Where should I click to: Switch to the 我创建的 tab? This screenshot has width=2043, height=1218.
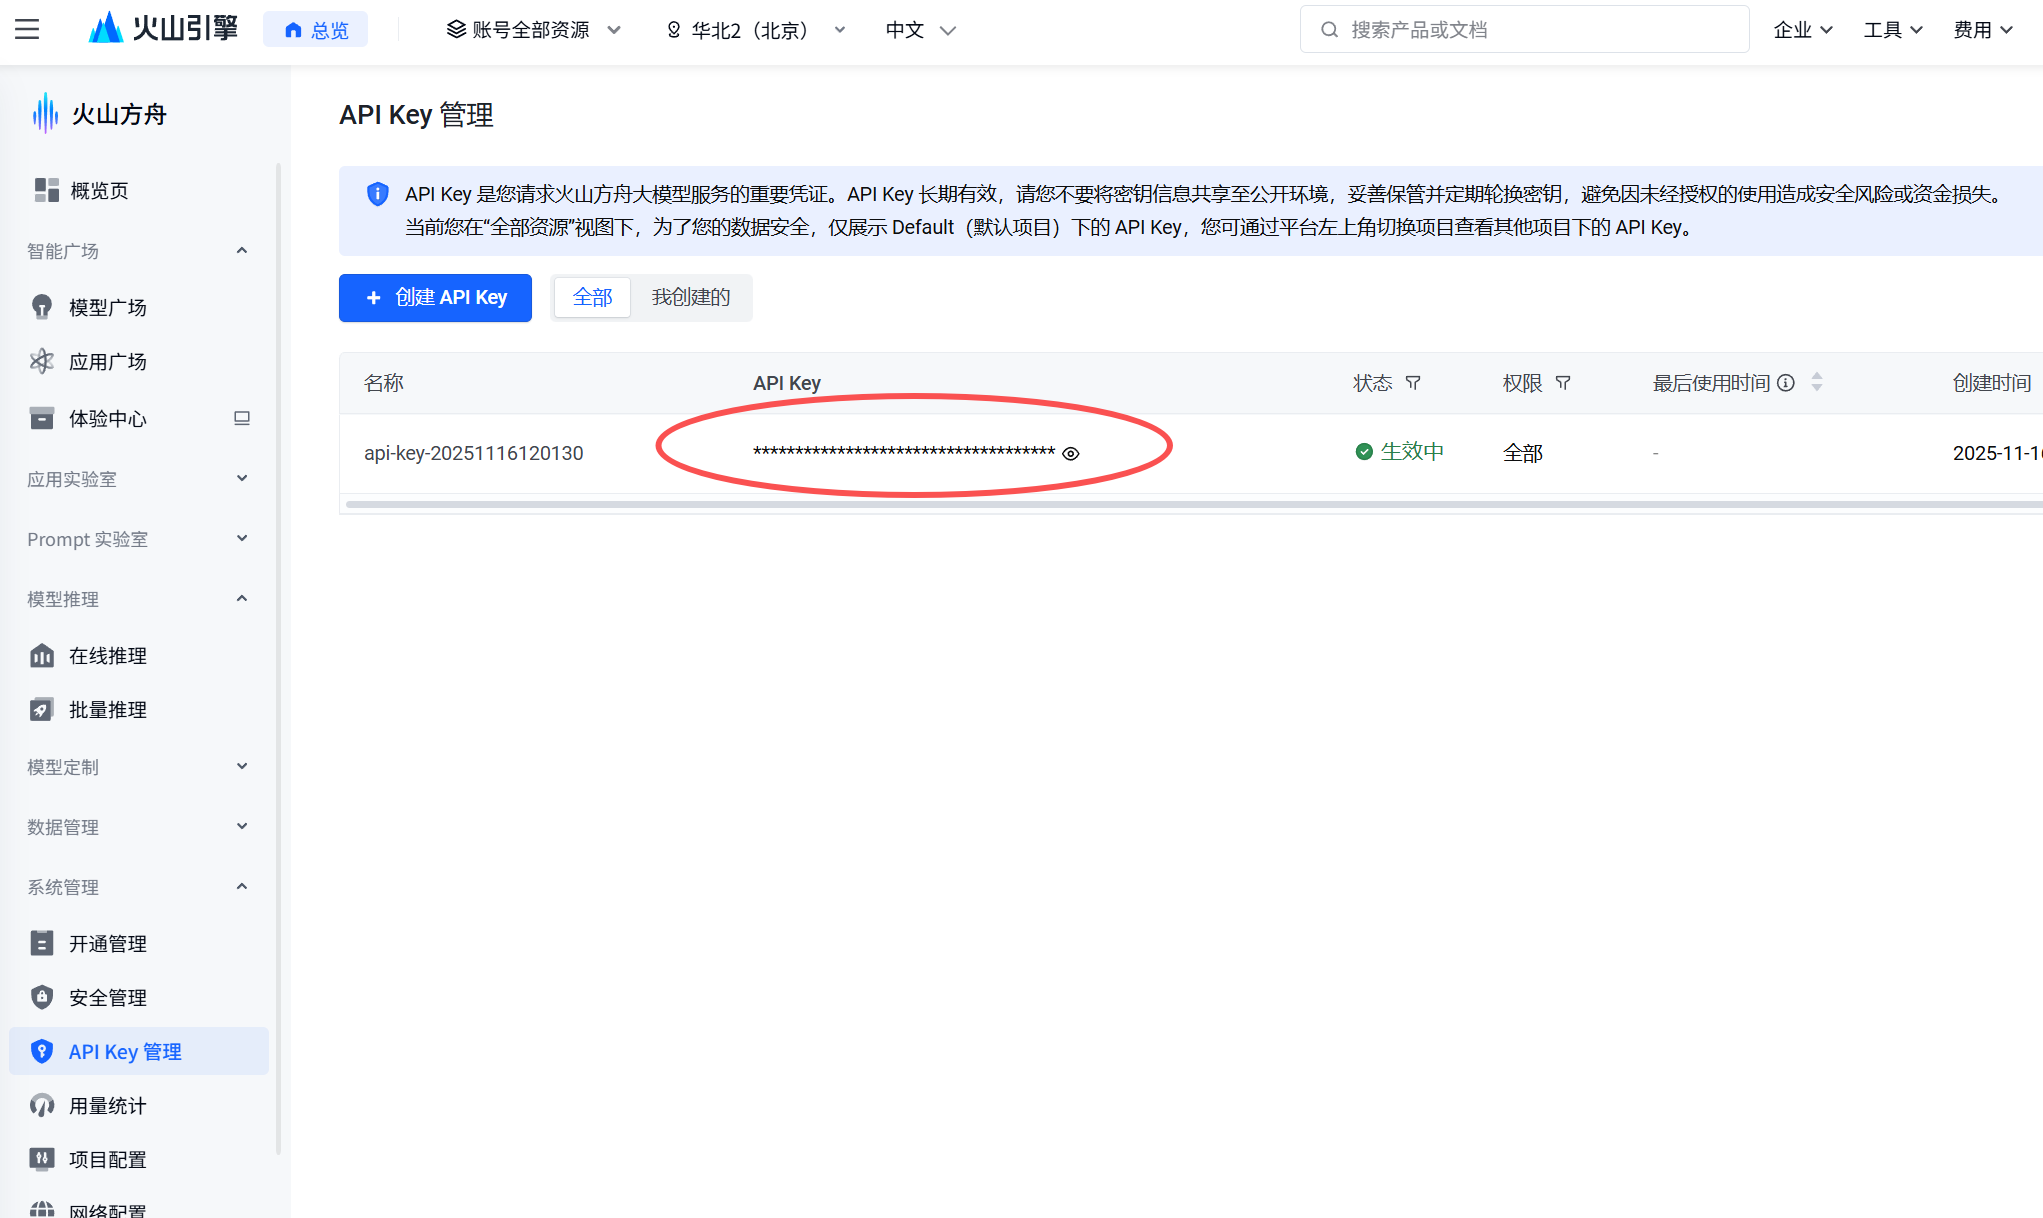[690, 297]
